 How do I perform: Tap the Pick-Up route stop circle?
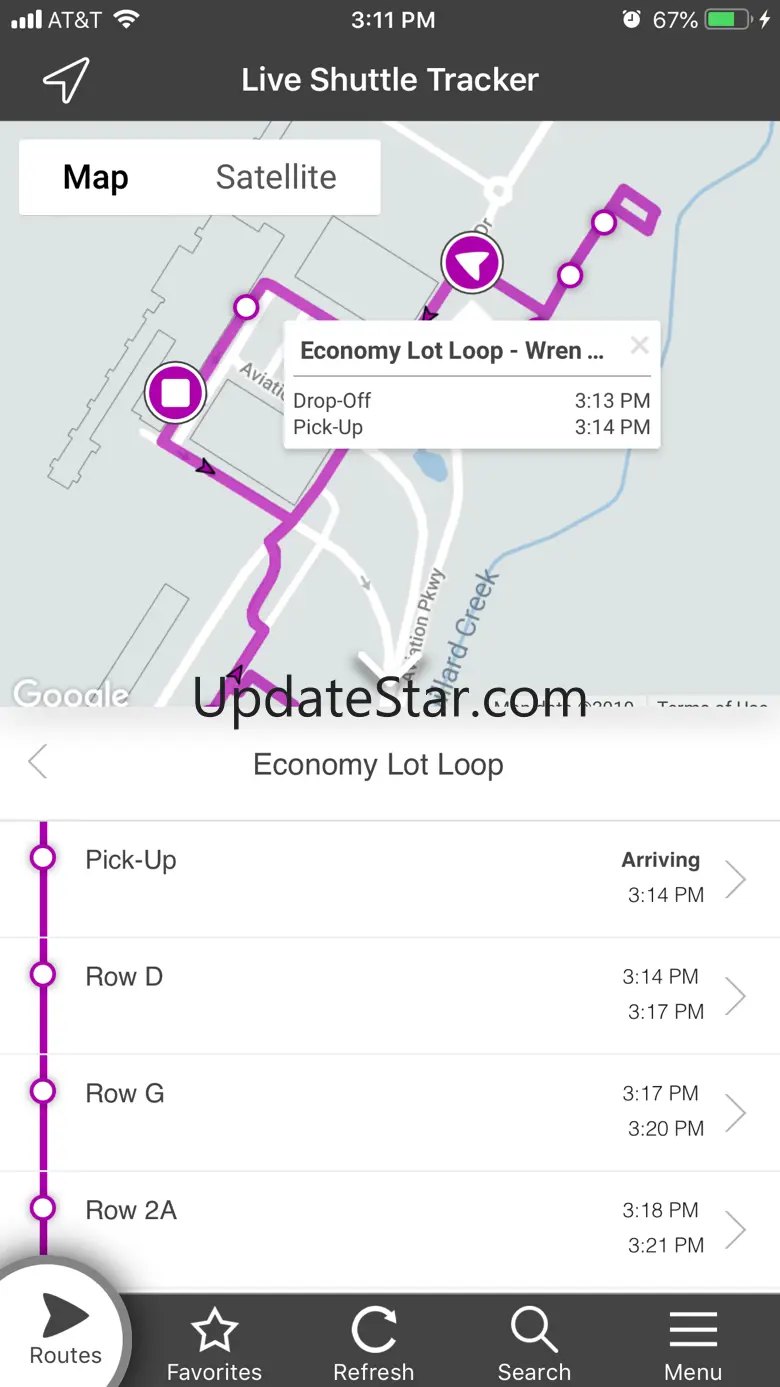tap(43, 858)
